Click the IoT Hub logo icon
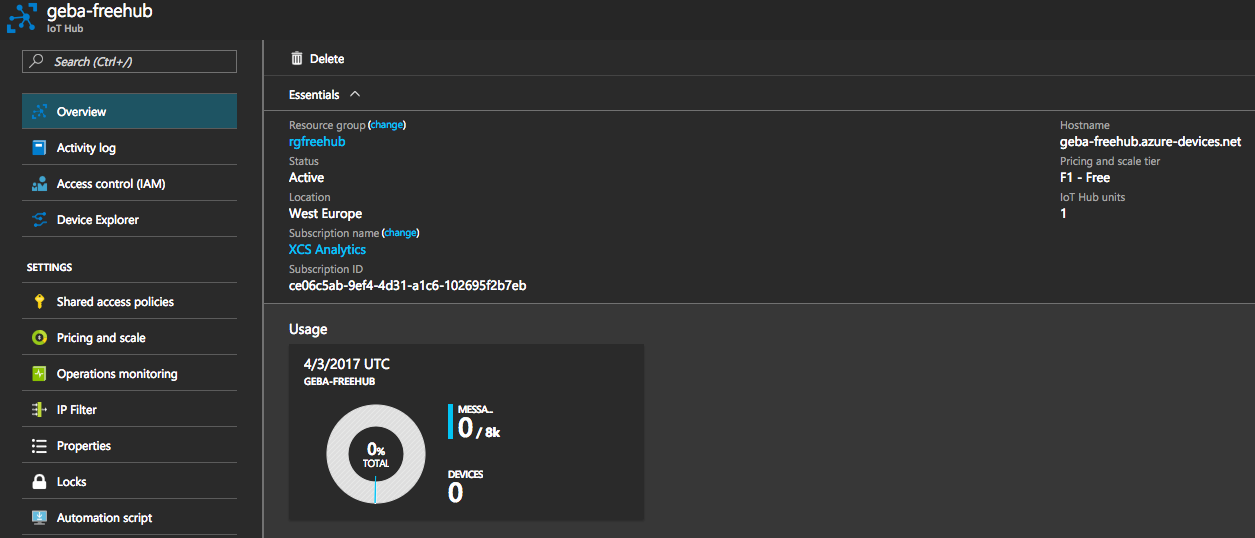Viewport: 1255px width, 538px height. [x=22, y=18]
